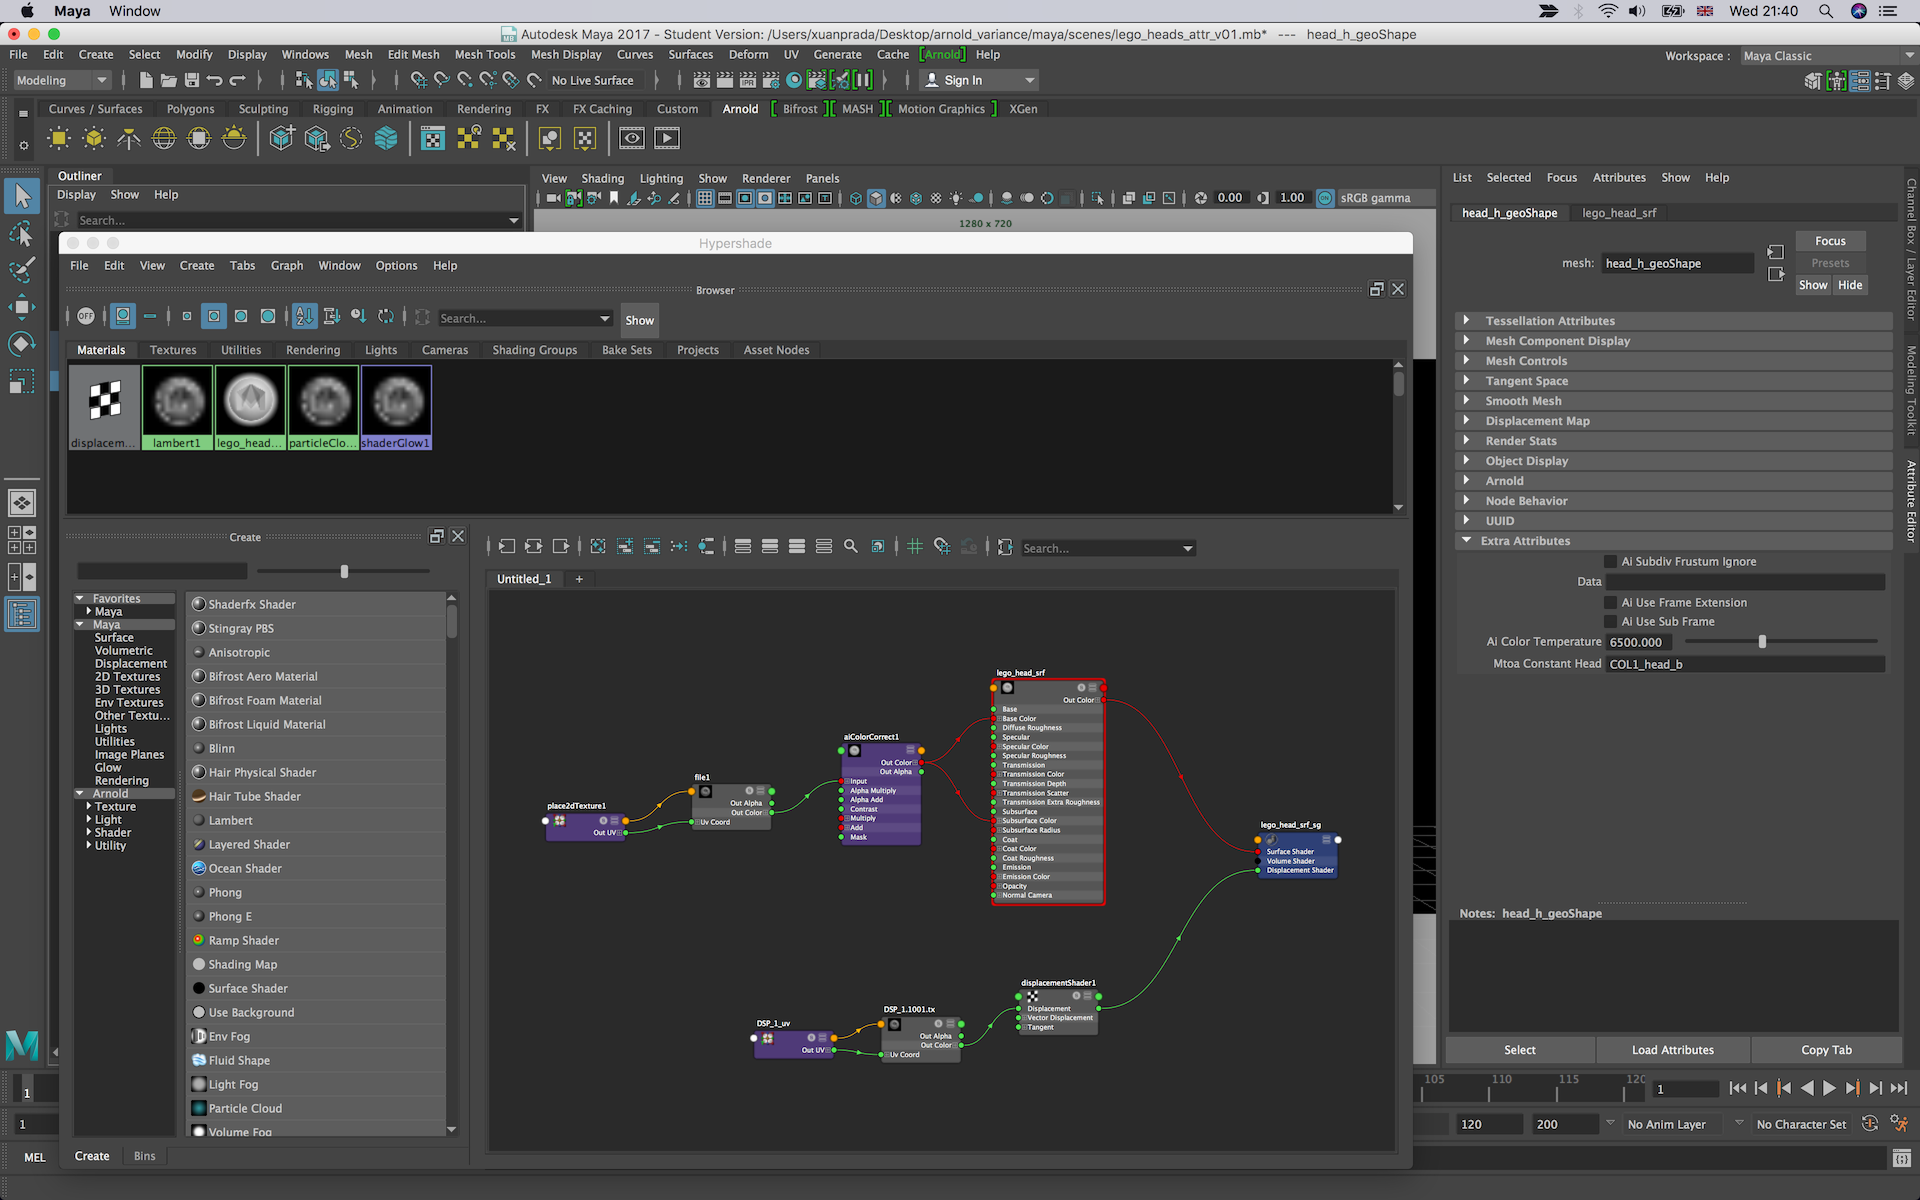The width and height of the screenshot is (1920, 1200).
Task: Select the arrow selection tool
Action: pyautogui.click(x=22, y=195)
